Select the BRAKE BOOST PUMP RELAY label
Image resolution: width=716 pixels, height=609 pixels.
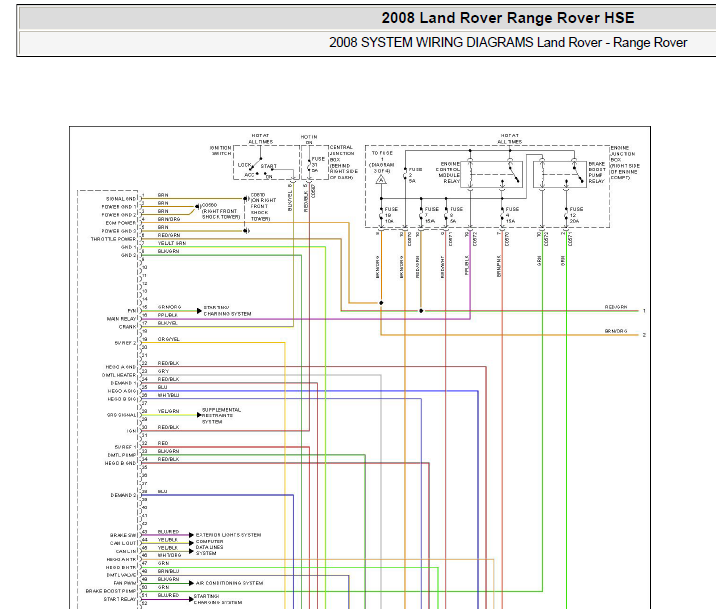(597, 172)
